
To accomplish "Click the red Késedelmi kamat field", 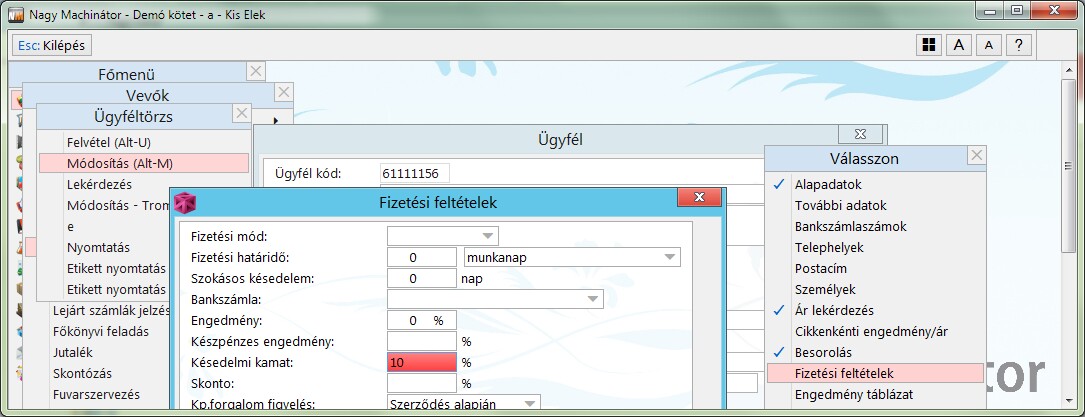I will [422, 362].
